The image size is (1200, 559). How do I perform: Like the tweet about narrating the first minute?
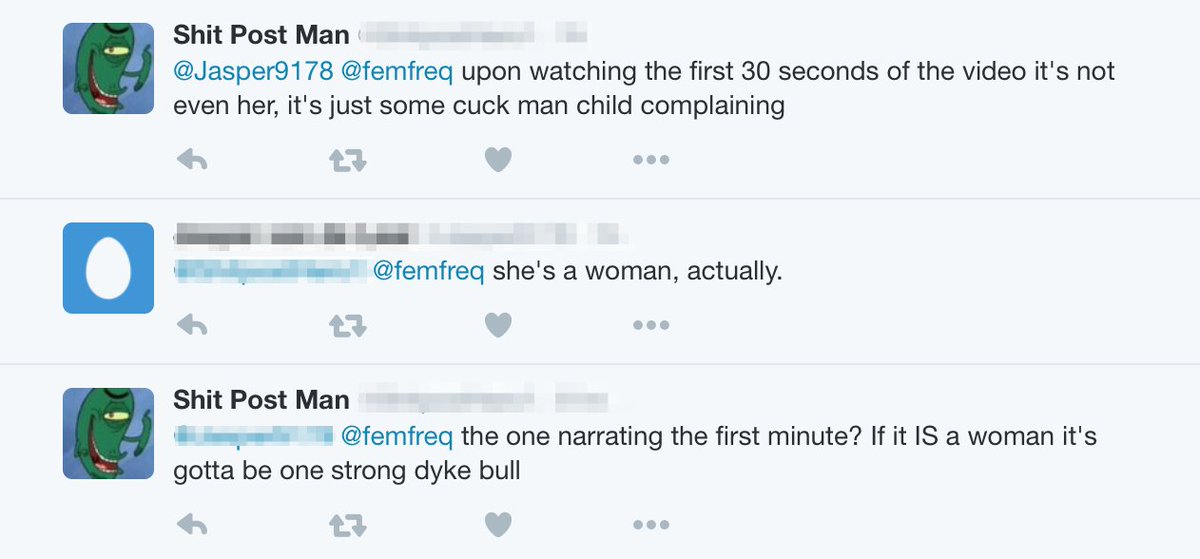[x=498, y=523]
